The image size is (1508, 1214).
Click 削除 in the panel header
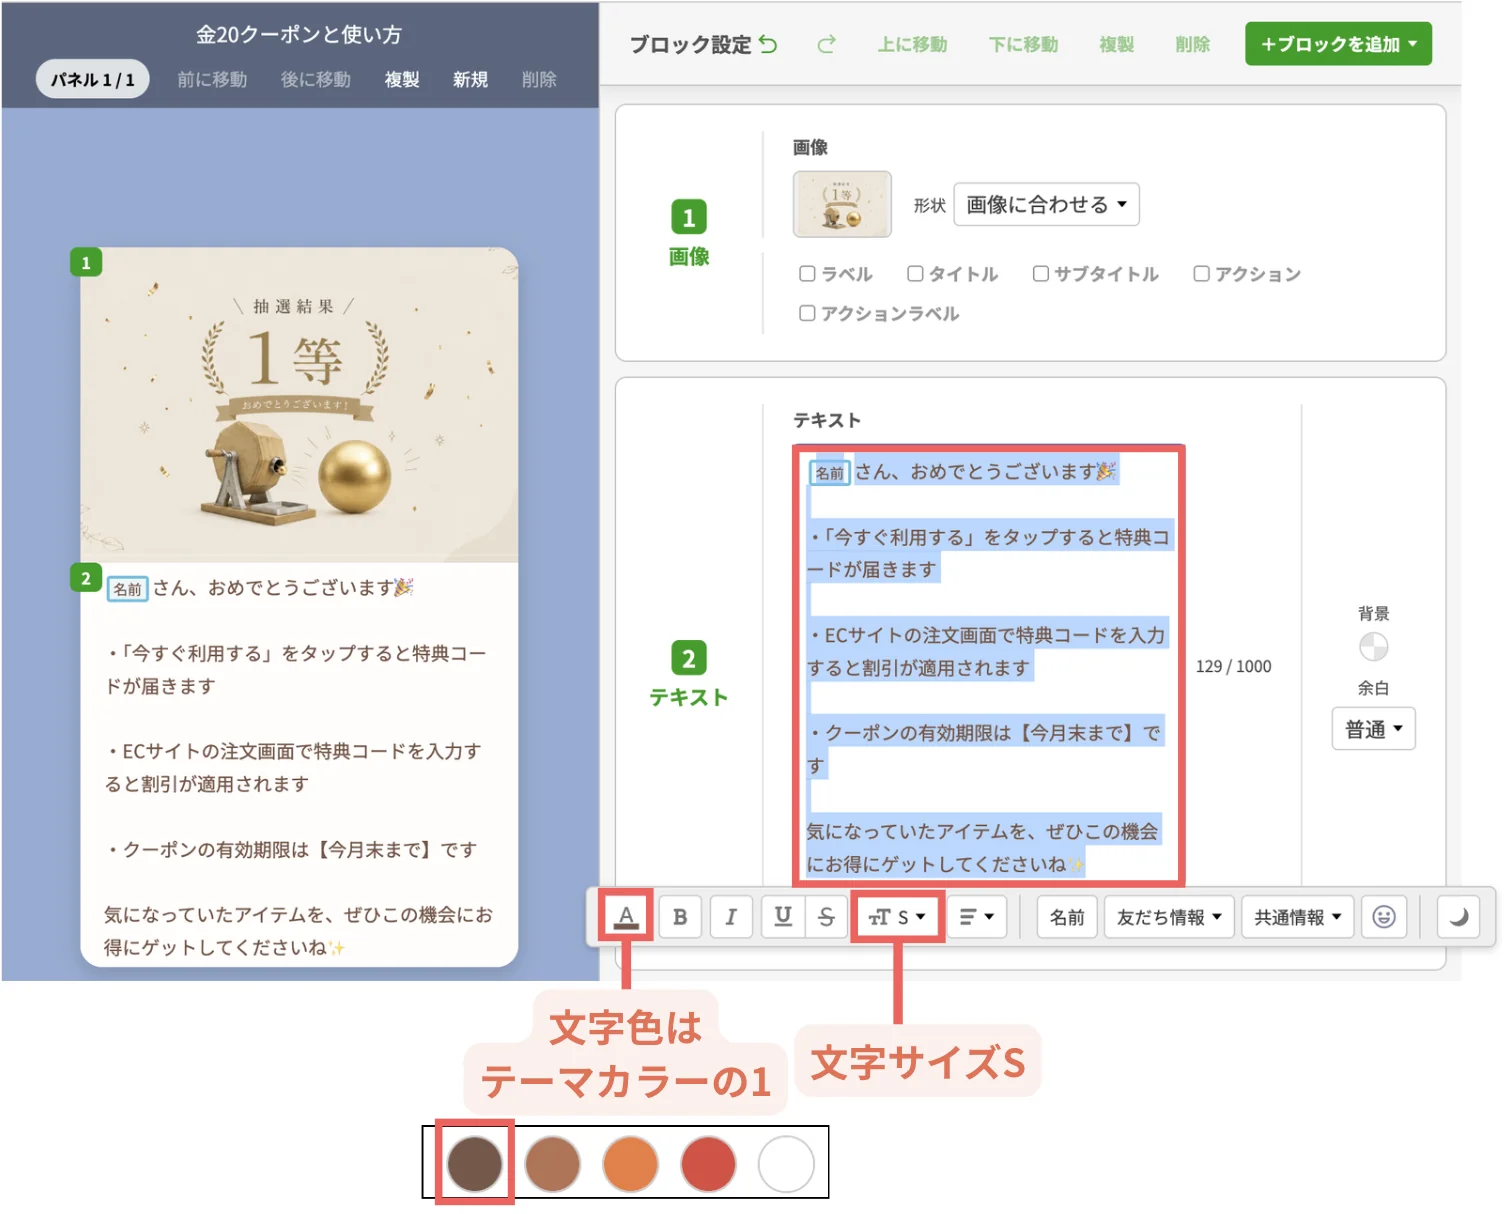(539, 79)
